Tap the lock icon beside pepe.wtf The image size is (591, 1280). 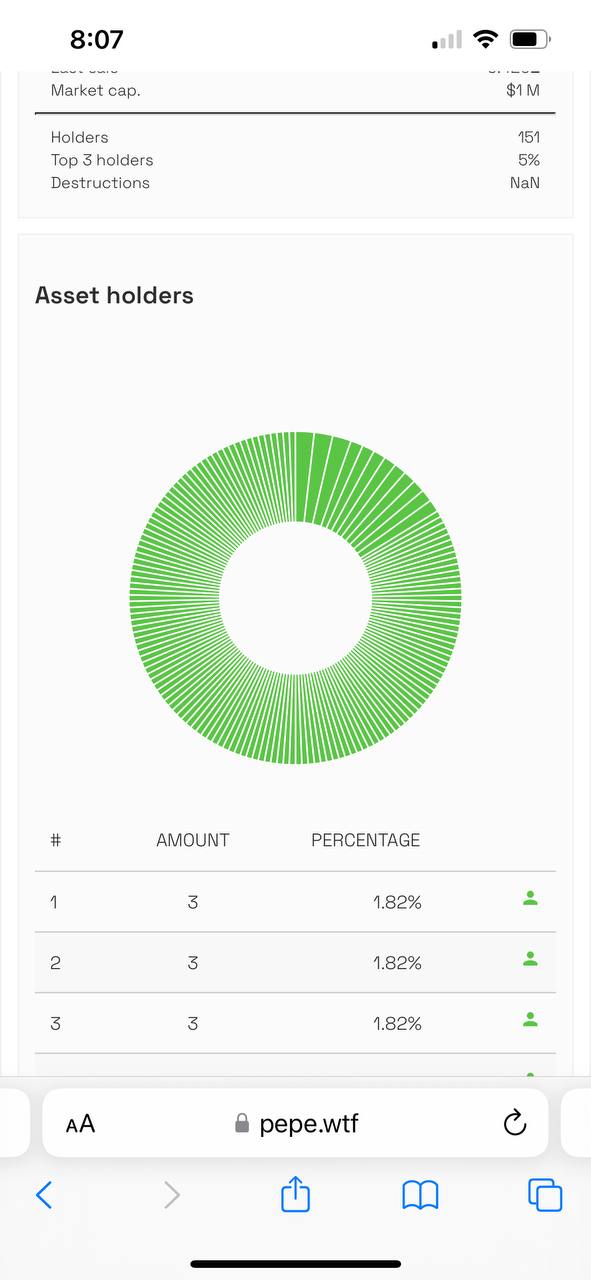(241, 1124)
